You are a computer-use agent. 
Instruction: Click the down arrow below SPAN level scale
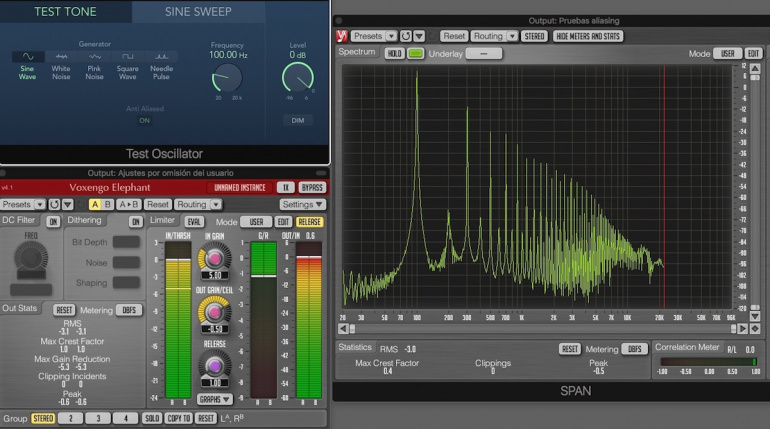tap(755, 316)
